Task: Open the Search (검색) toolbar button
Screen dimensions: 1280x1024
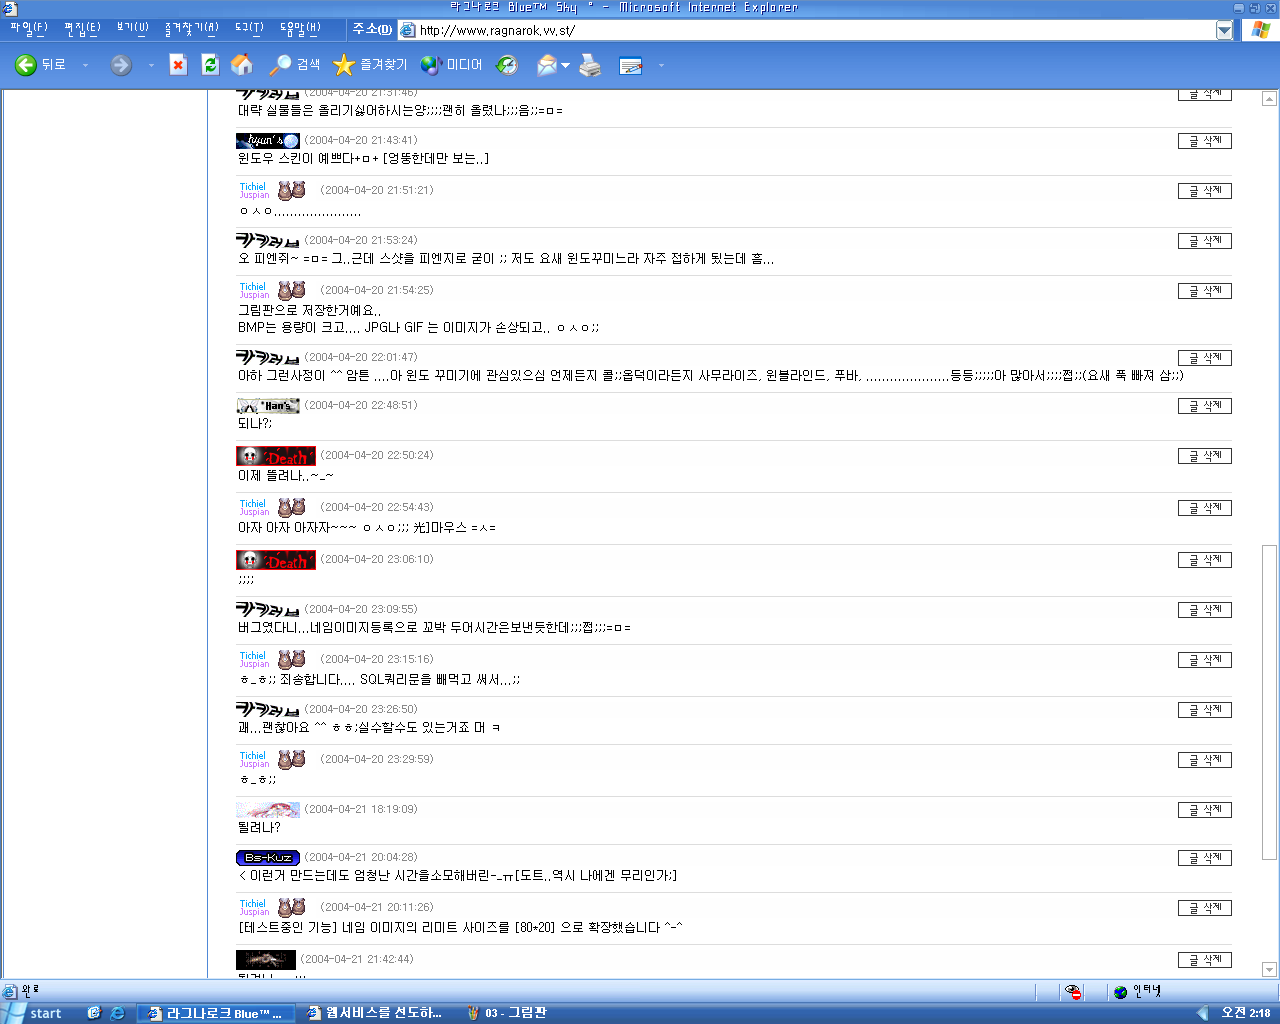Action: point(295,65)
